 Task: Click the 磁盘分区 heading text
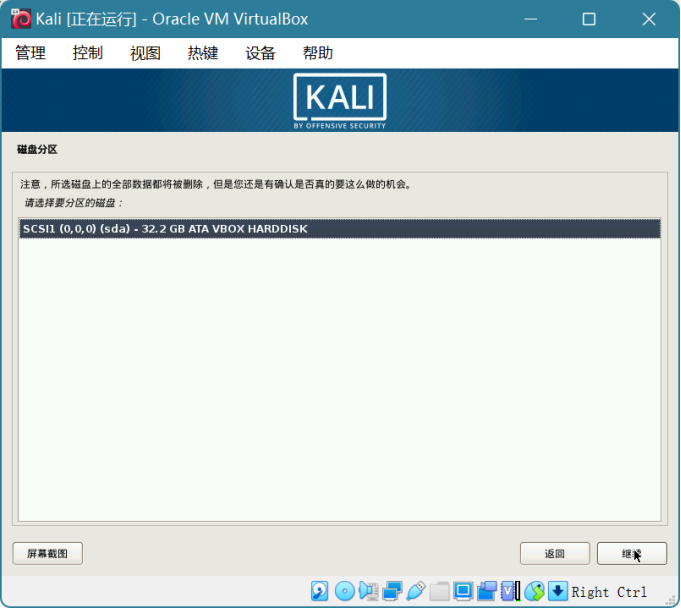coord(37,149)
